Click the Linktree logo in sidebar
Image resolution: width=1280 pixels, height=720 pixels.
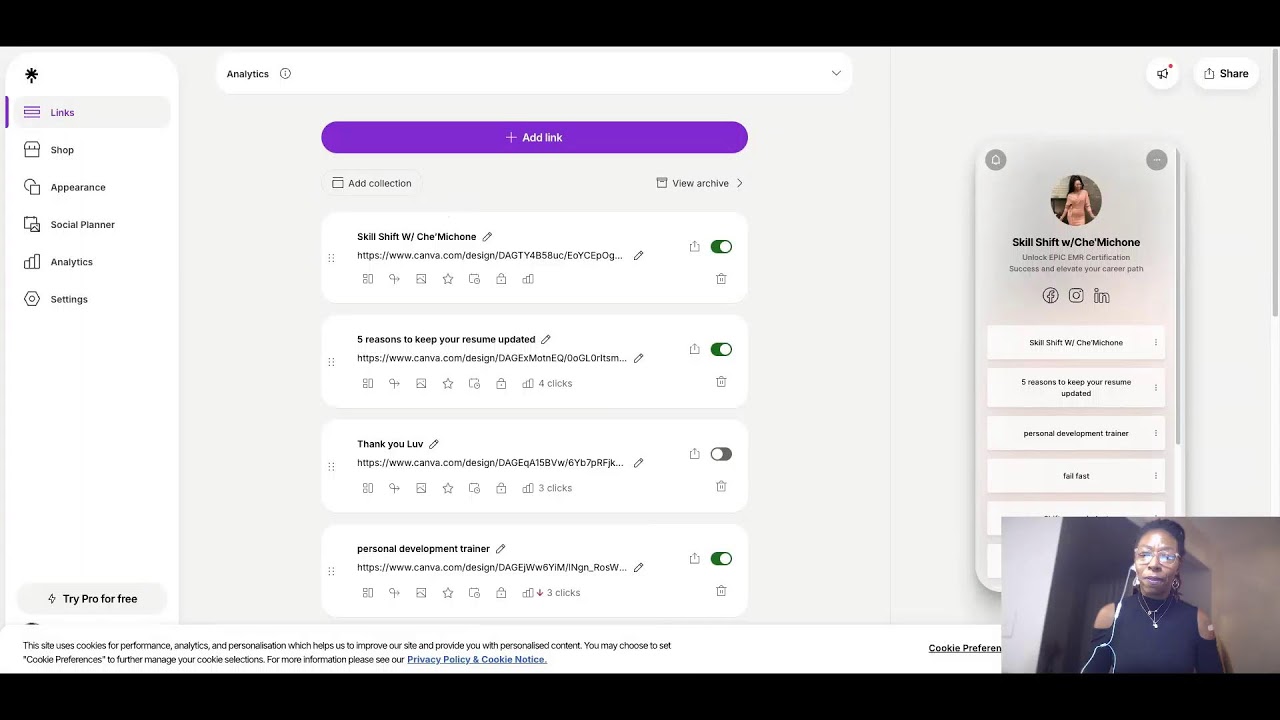[x=31, y=75]
